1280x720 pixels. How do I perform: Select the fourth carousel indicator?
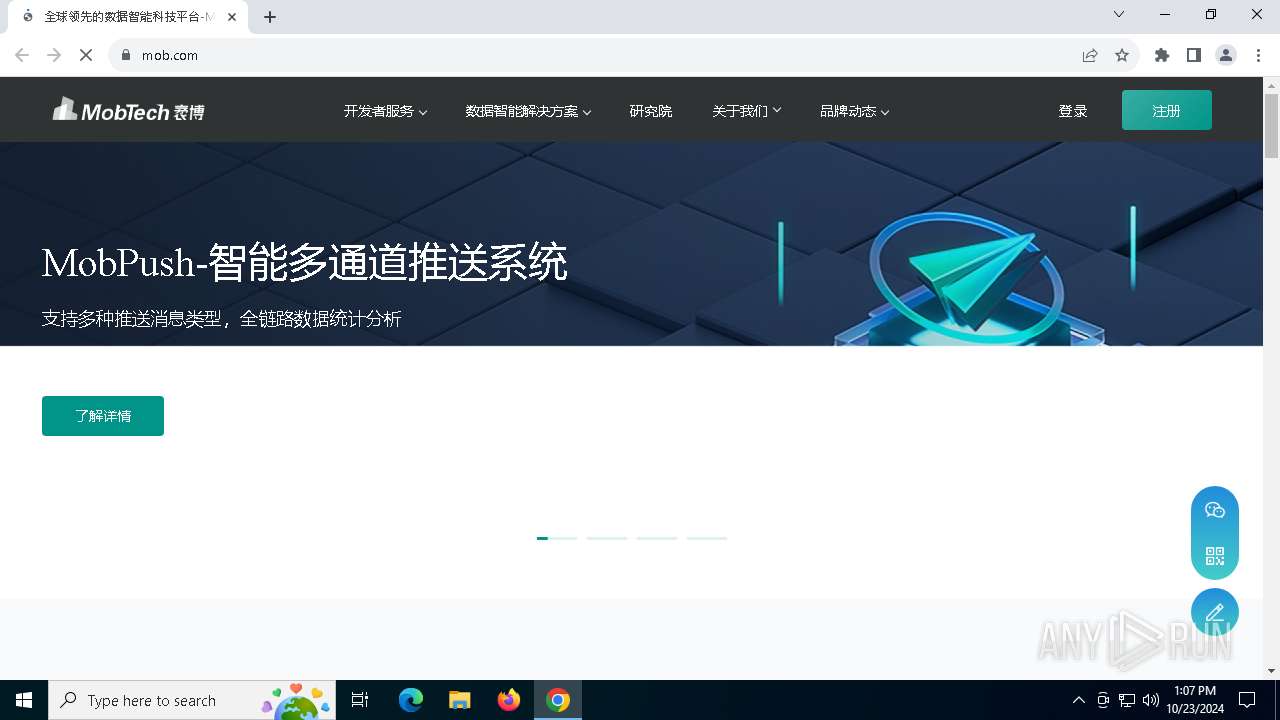(x=707, y=538)
